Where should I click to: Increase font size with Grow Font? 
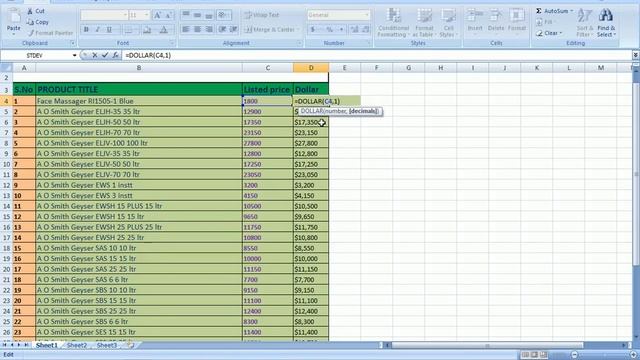tap(157, 16)
